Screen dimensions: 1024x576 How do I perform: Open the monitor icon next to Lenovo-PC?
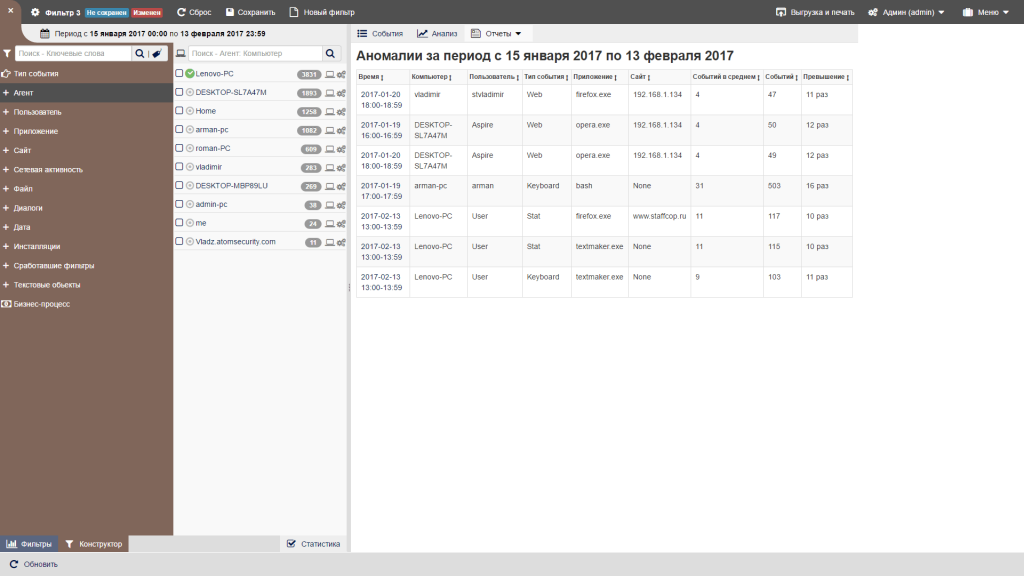tap(328, 73)
